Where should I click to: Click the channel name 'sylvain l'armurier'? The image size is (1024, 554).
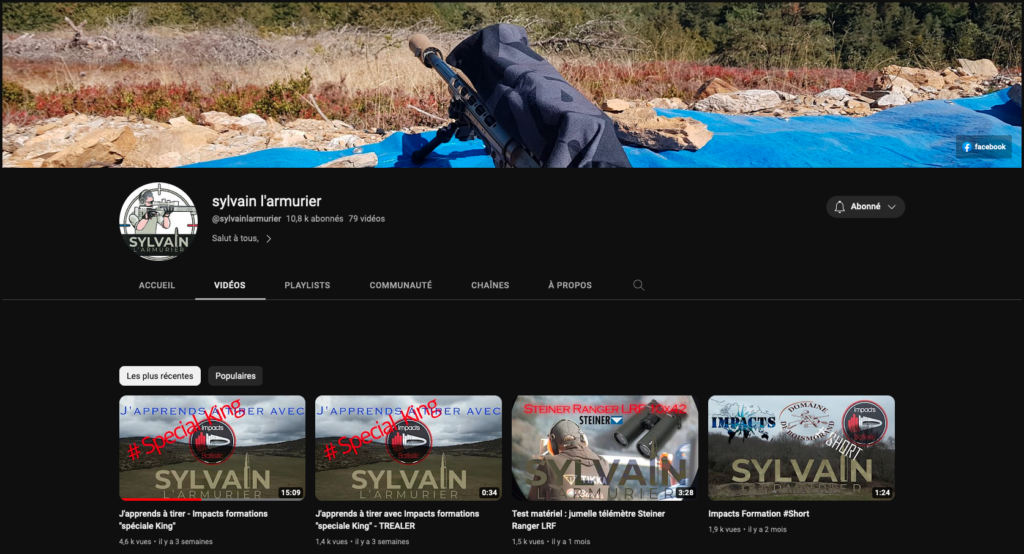[266, 201]
